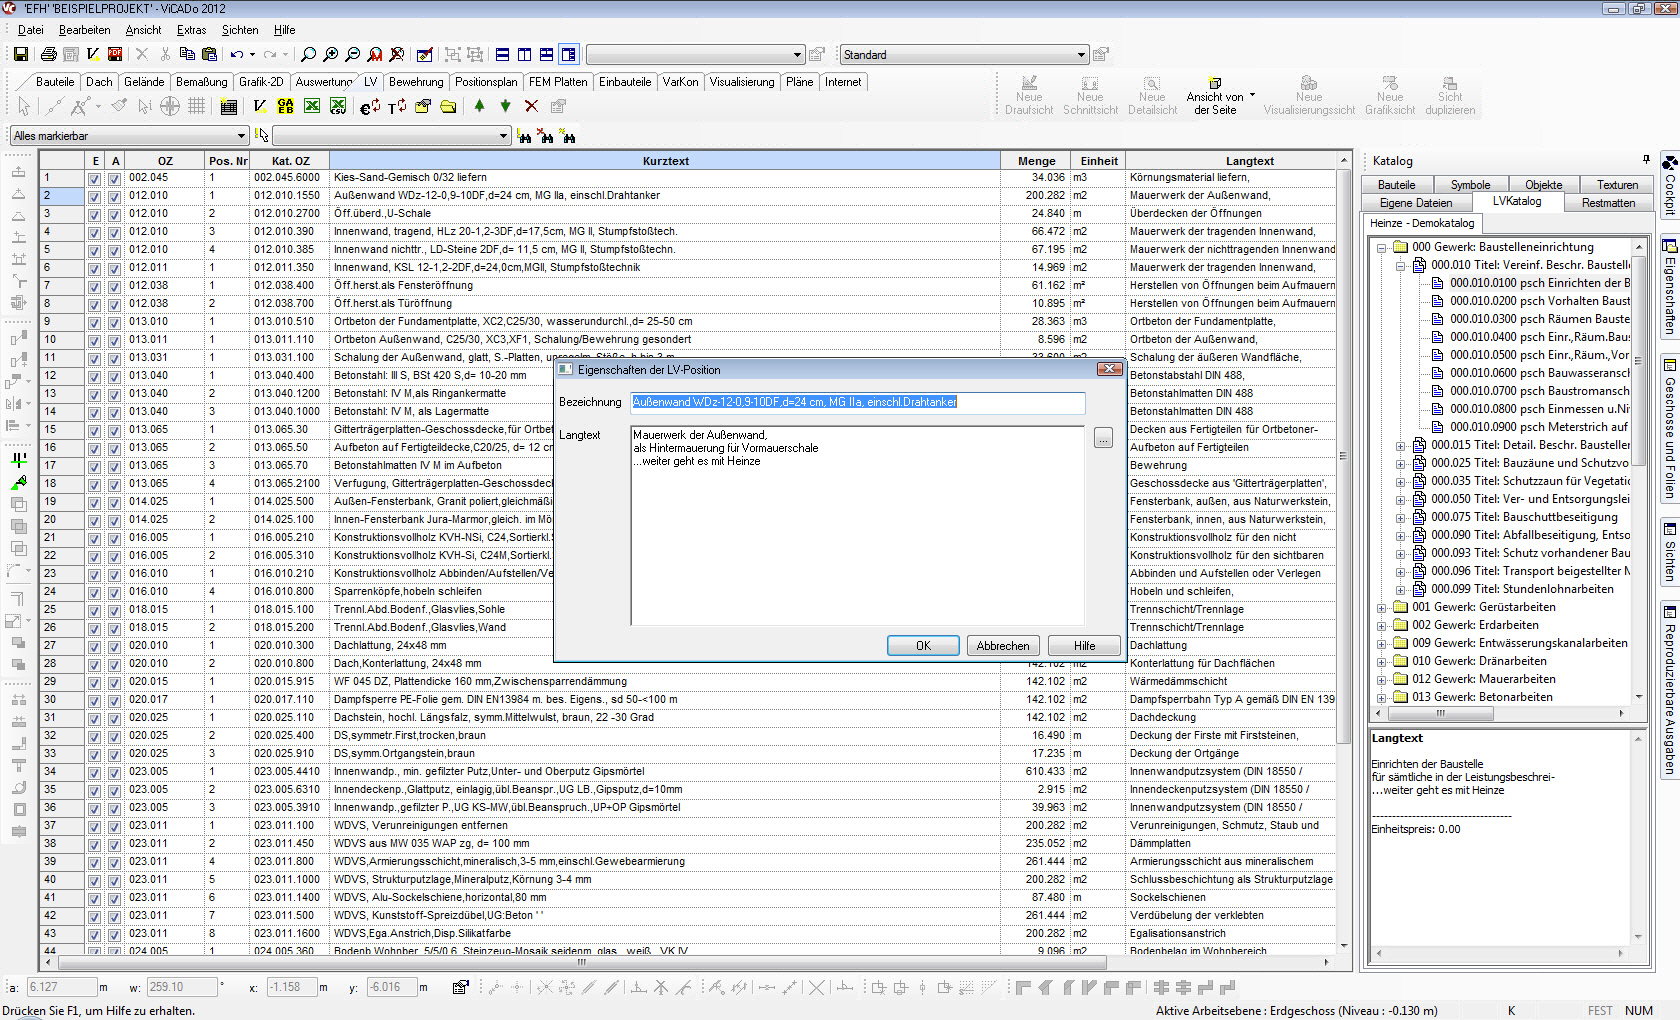Click into the Langtext text area in dialog

(x=858, y=526)
